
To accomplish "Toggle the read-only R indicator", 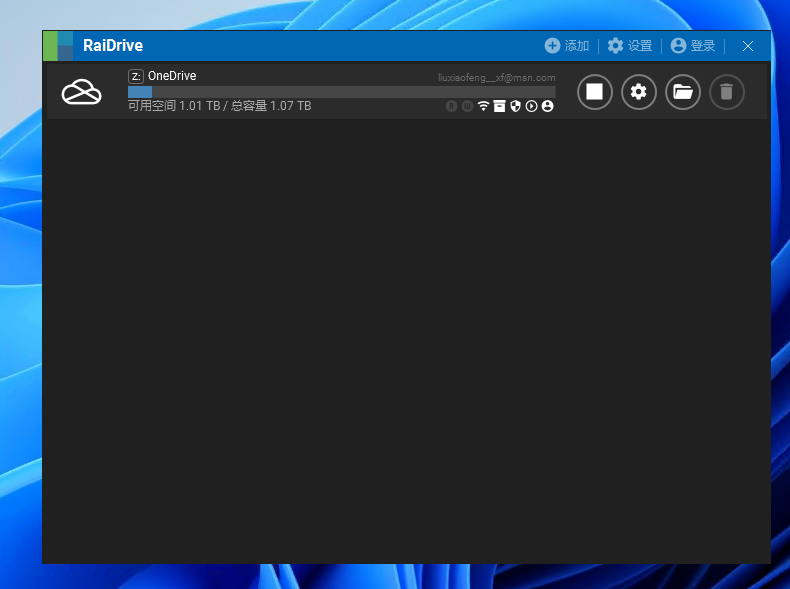I will [x=451, y=106].
